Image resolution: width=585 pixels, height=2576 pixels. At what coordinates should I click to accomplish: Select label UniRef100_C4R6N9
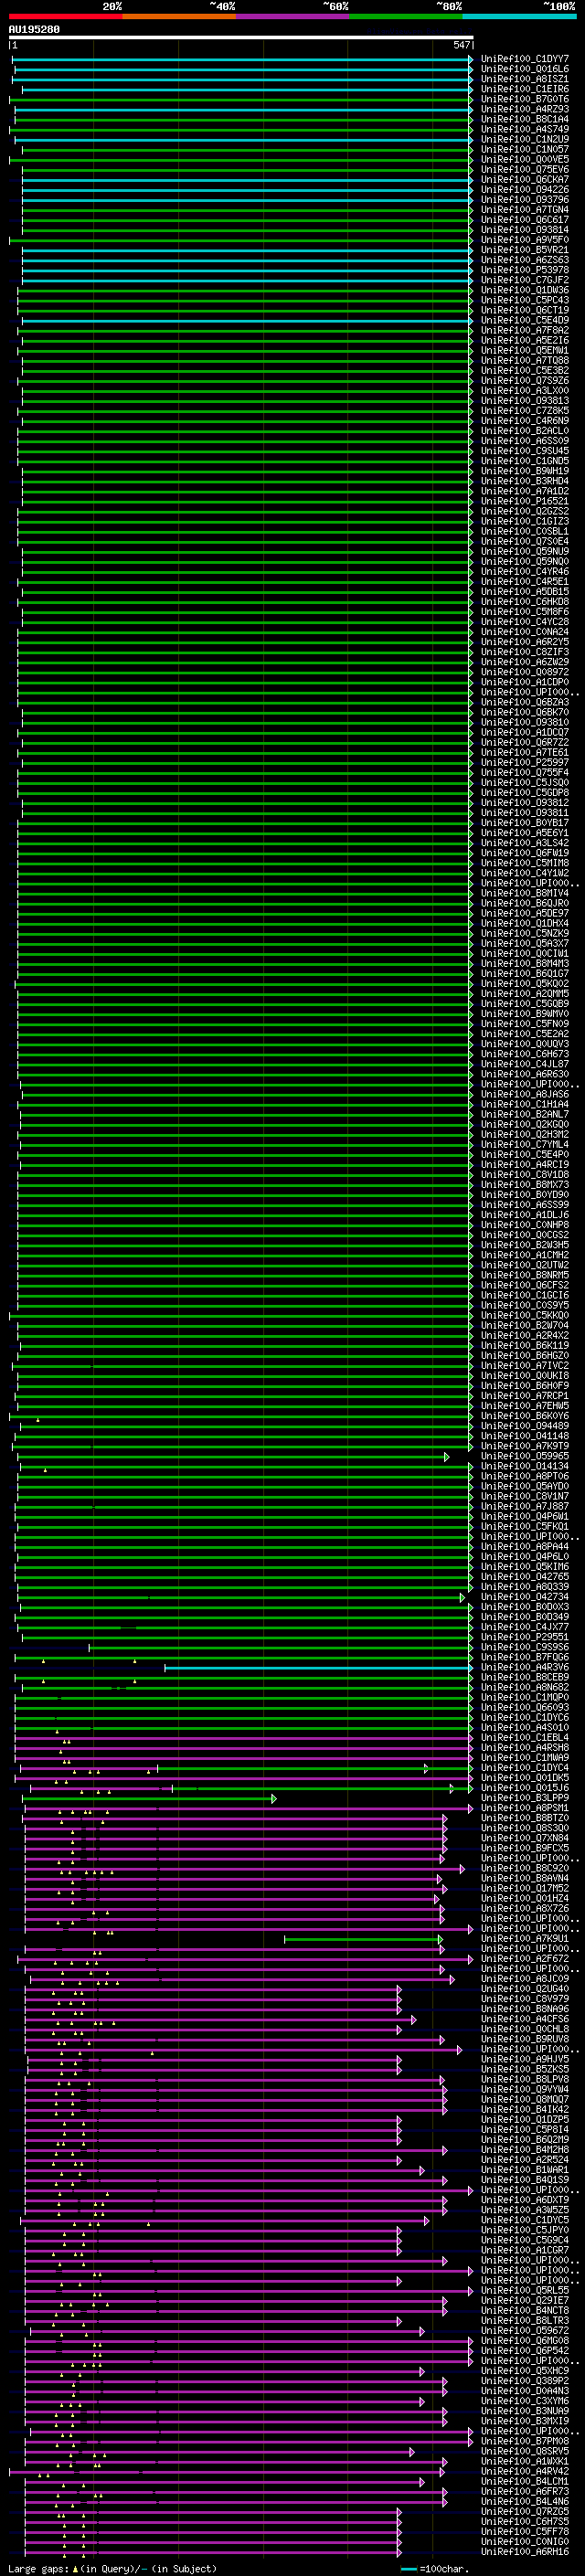coord(525,421)
